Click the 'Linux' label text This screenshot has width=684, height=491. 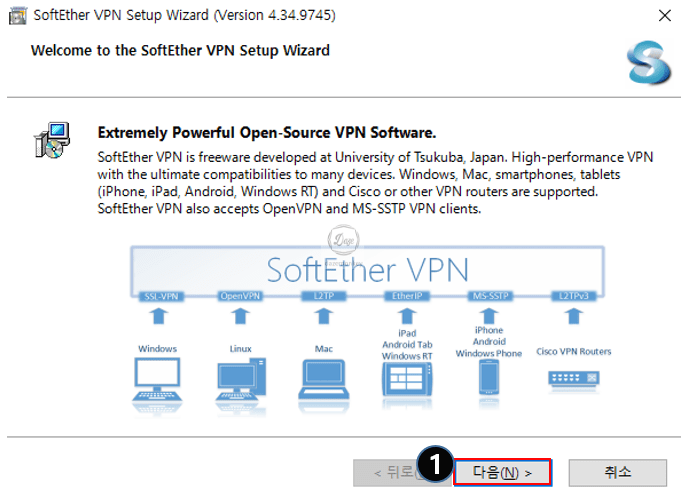[241, 349]
